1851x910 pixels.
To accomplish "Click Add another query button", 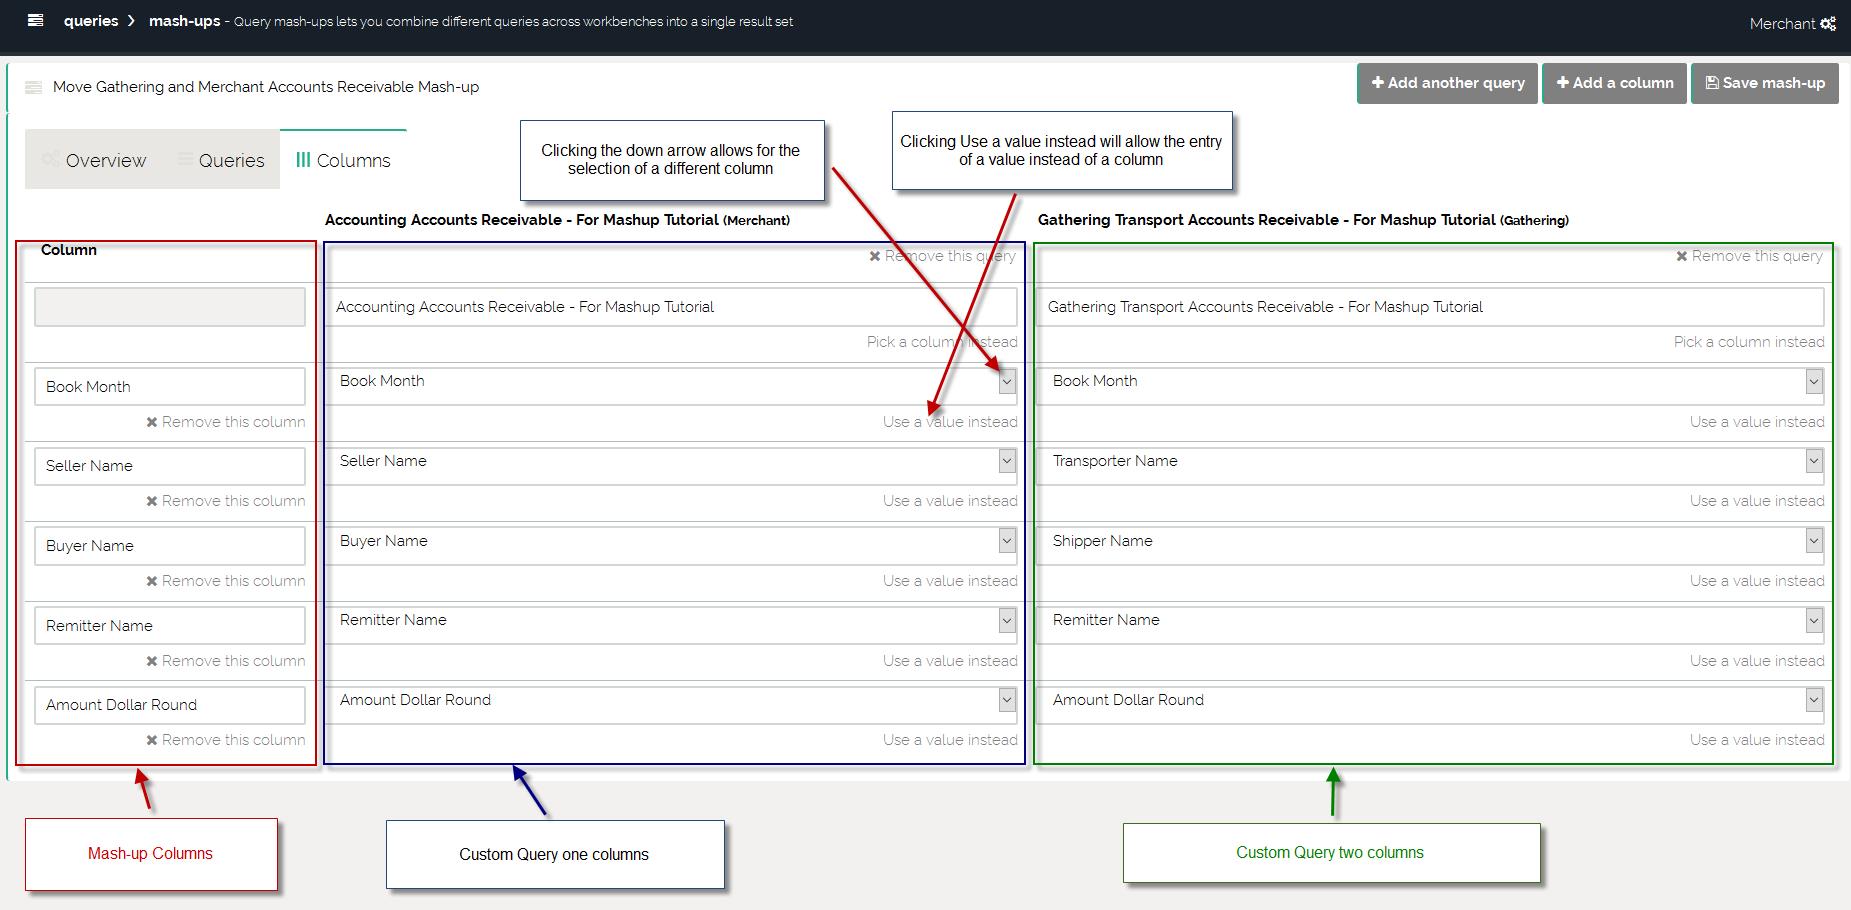I will tap(1447, 83).
